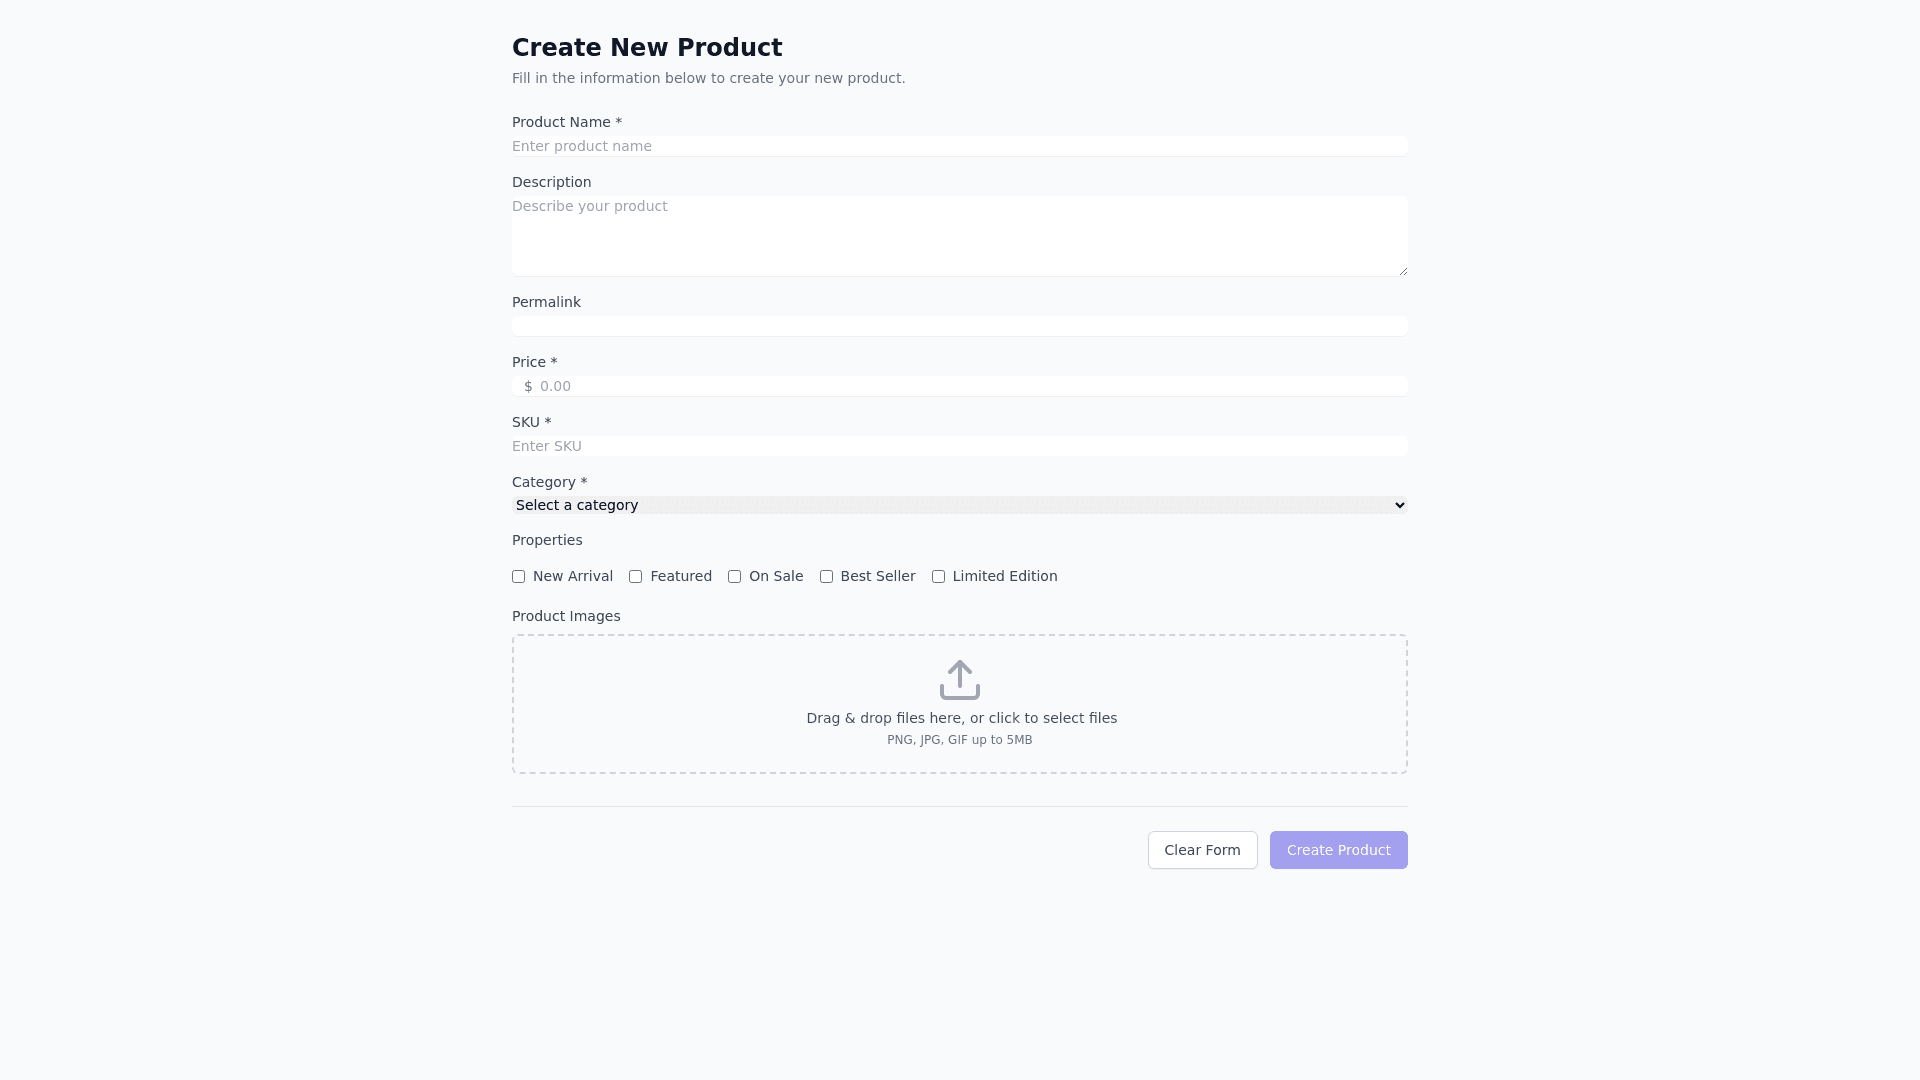This screenshot has width=1920, height=1080.
Task: Enable the New Arrival checkbox
Action: point(518,576)
